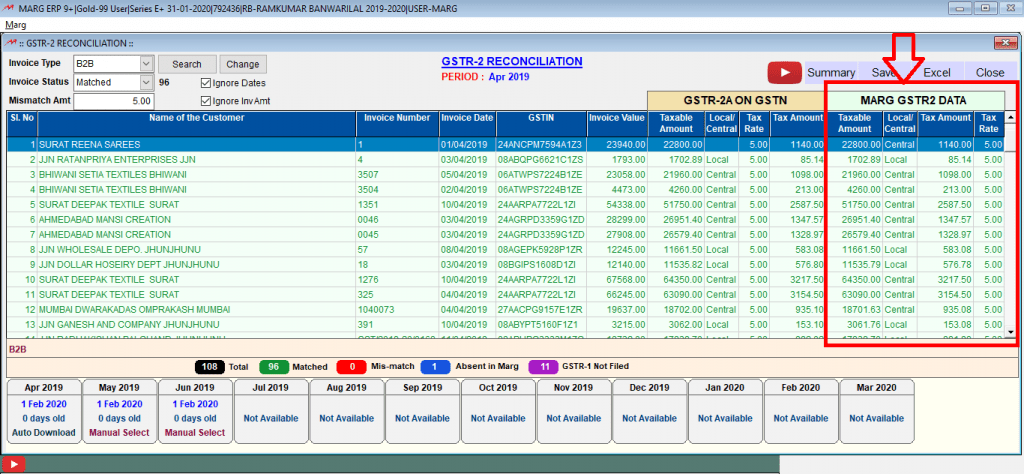Click the GSTR-2 RECONCILIATION title link
This screenshot has width=1024, height=474.
tap(512, 61)
